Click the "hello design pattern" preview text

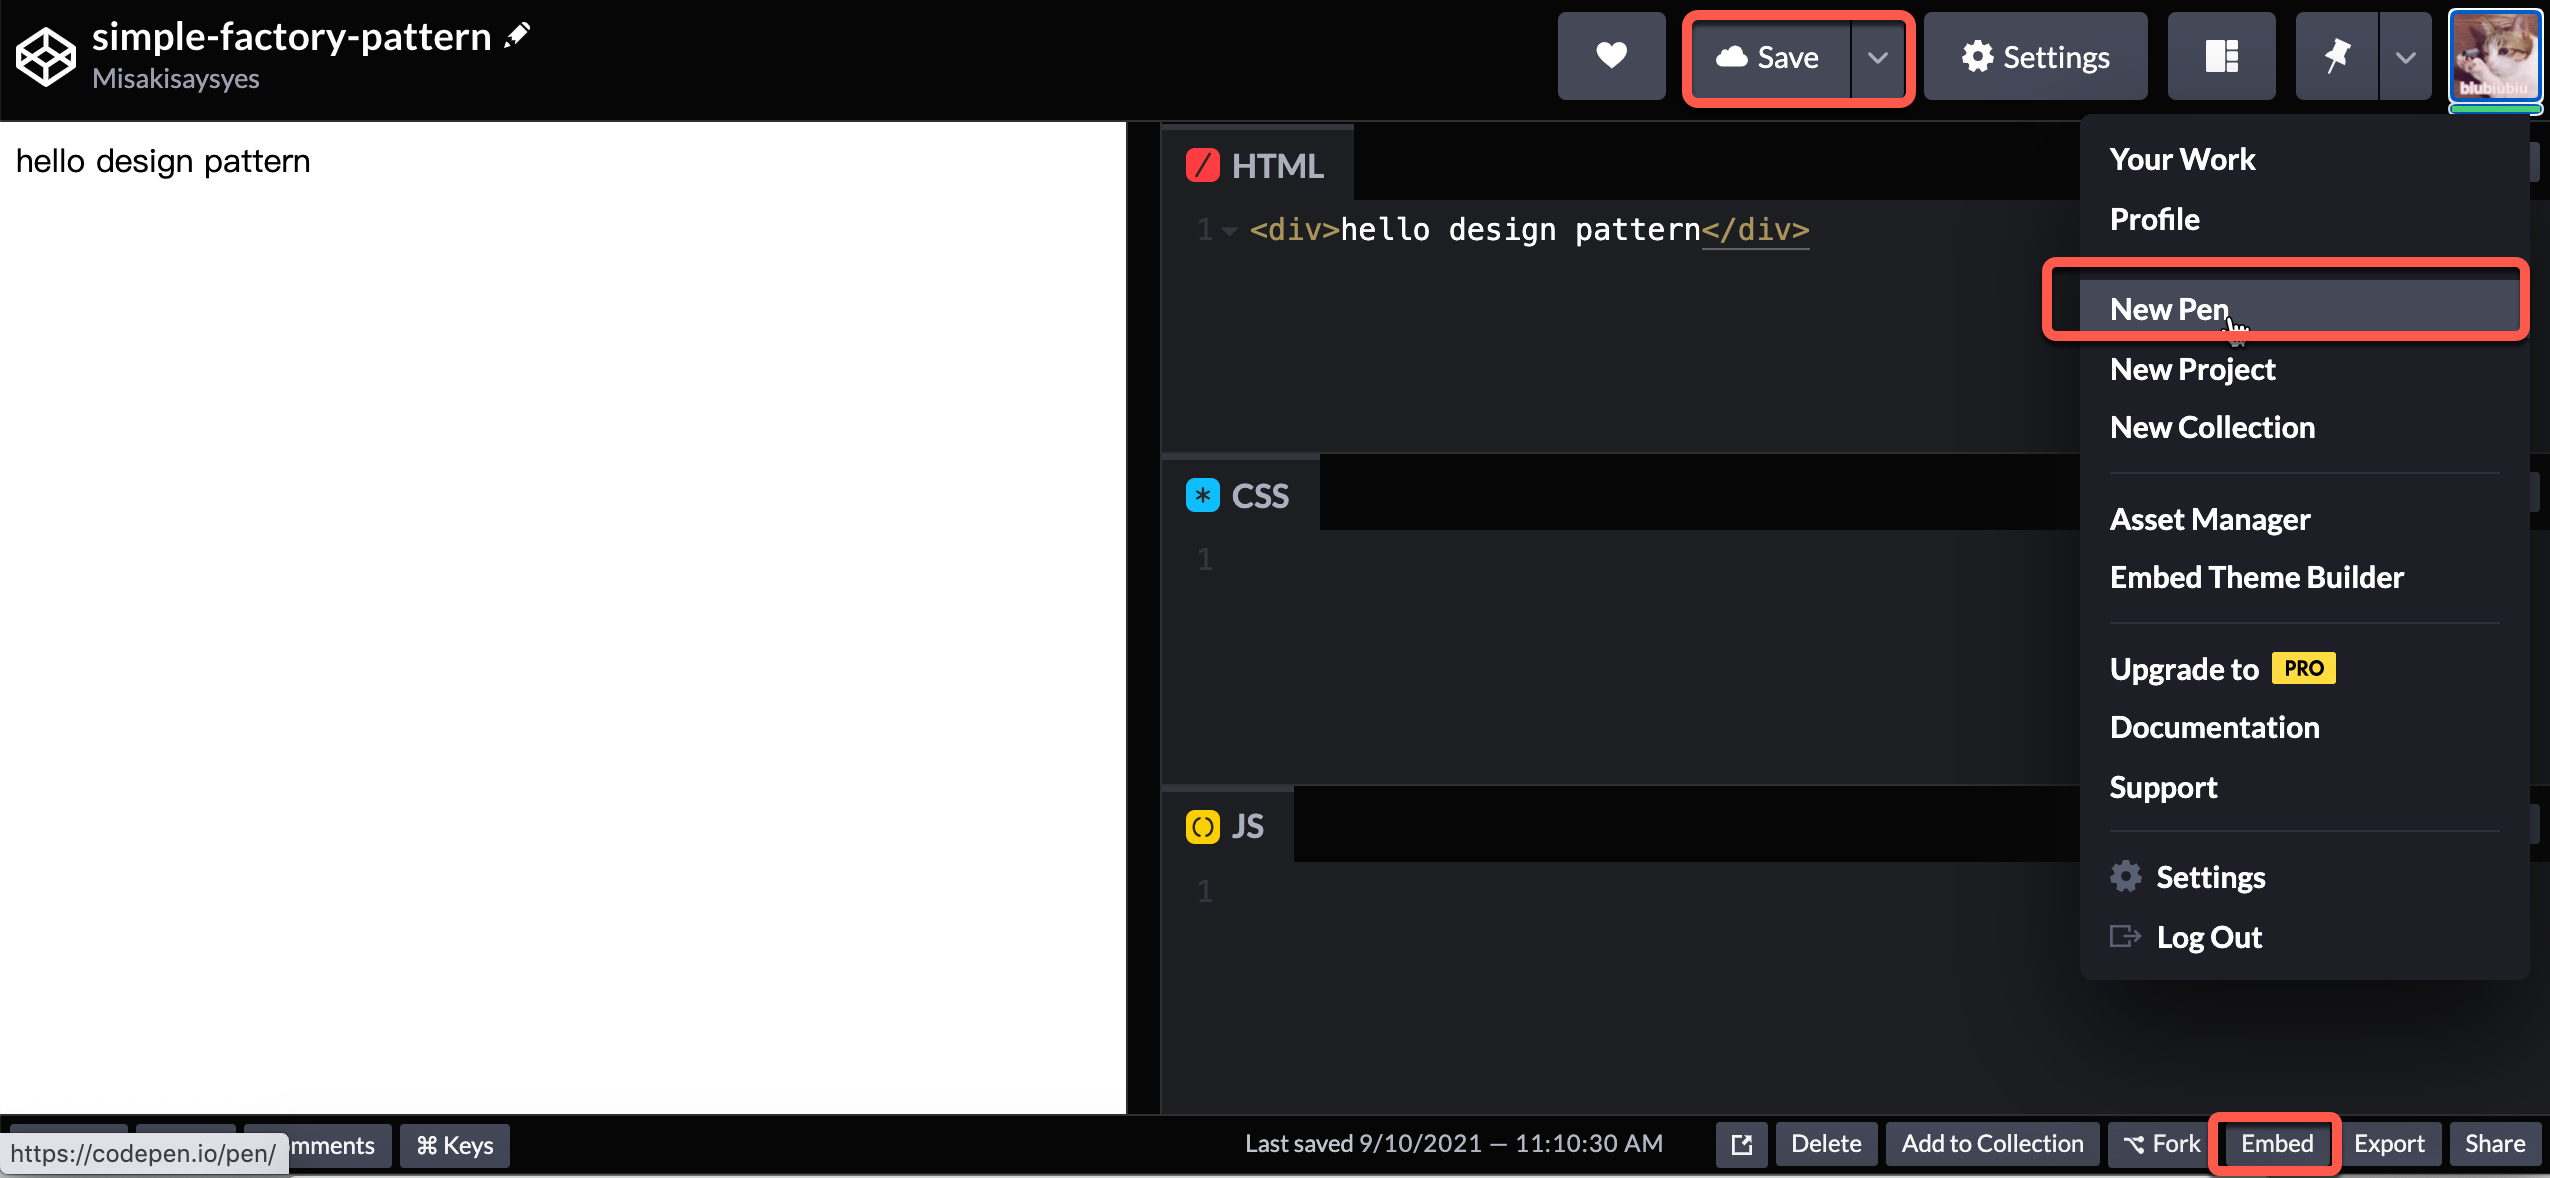click(x=163, y=161)
